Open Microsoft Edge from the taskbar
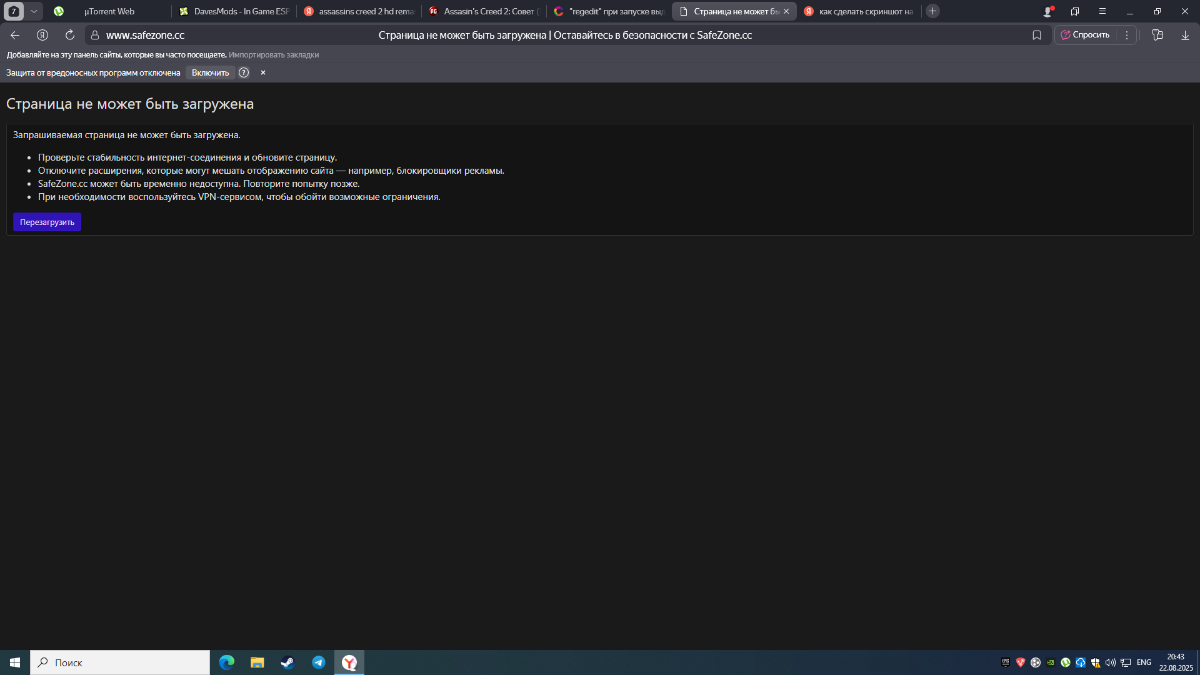Image resolution: width=1200 pixels, height=675 pixels. [226, 662]
